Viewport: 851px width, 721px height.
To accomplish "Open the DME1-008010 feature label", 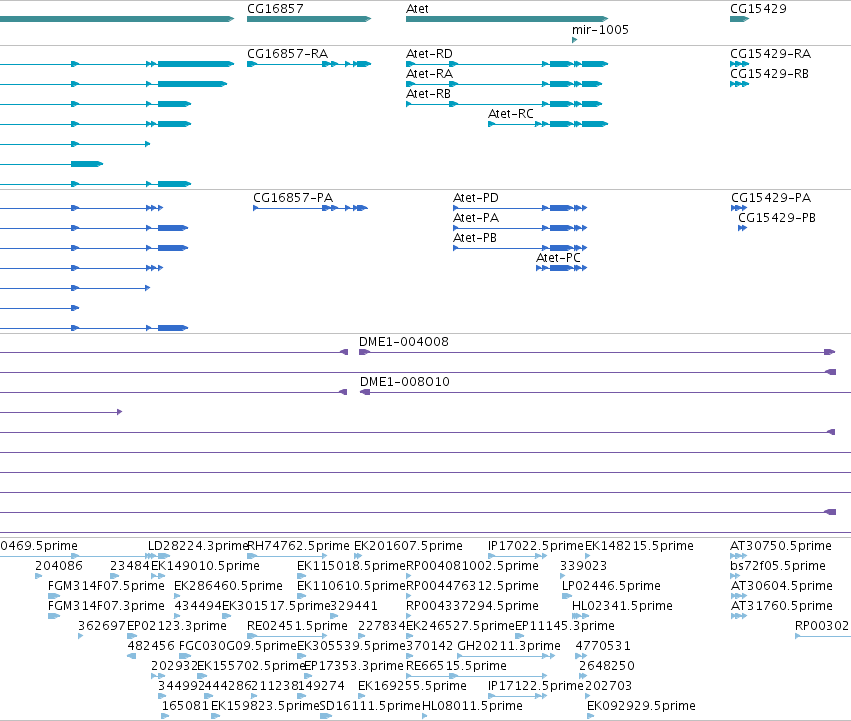I will point(405,382).
